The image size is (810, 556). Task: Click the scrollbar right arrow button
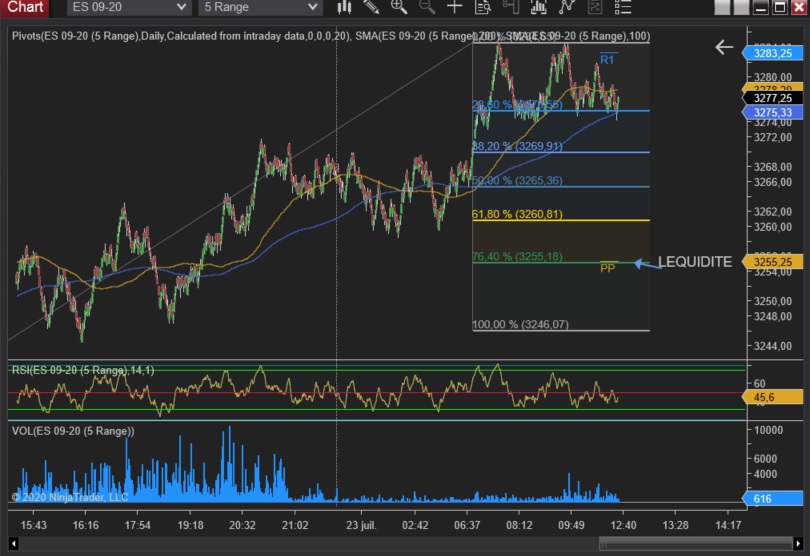tap(803, 544)
